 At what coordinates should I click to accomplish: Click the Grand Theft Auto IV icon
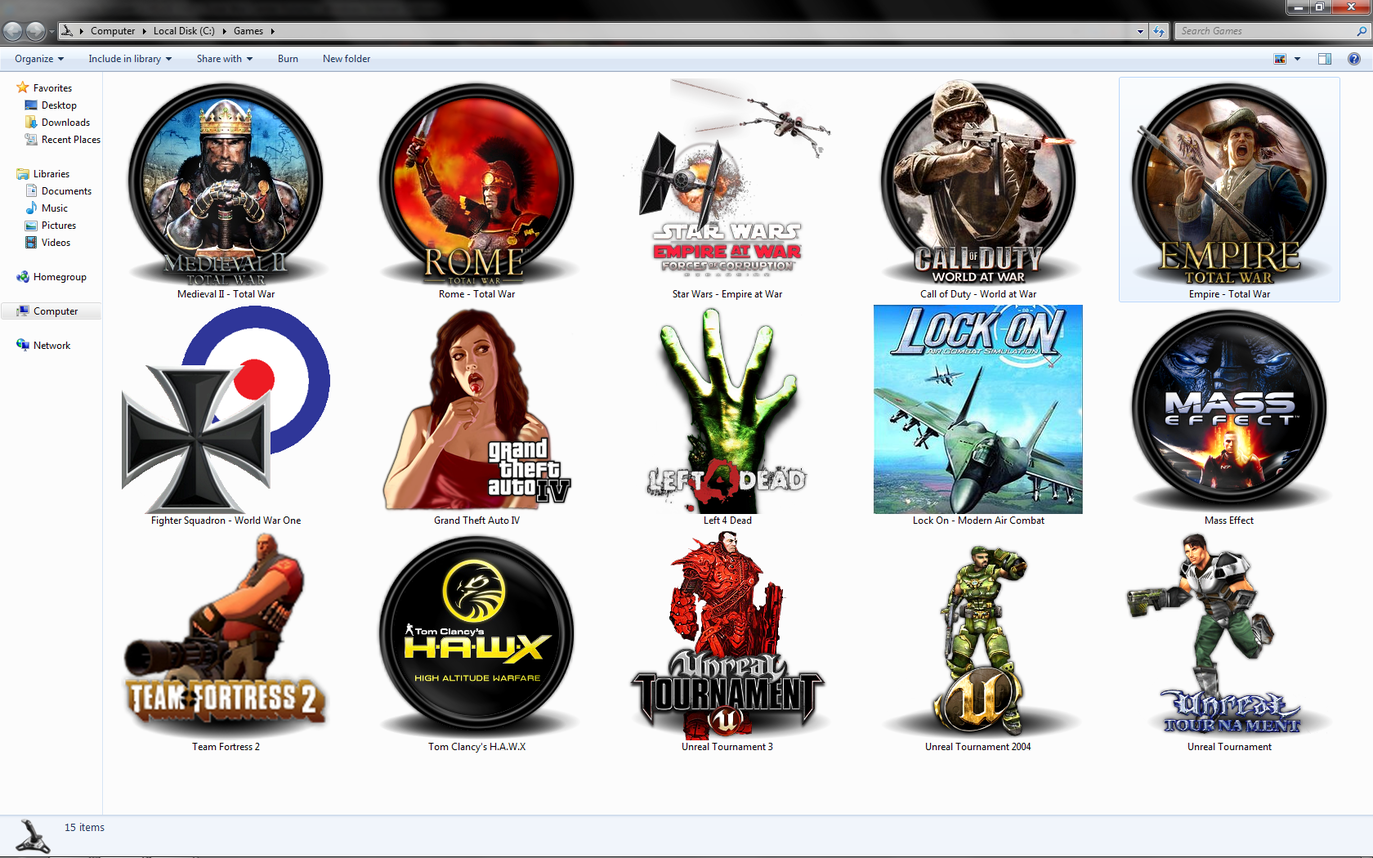pos(476,409)
